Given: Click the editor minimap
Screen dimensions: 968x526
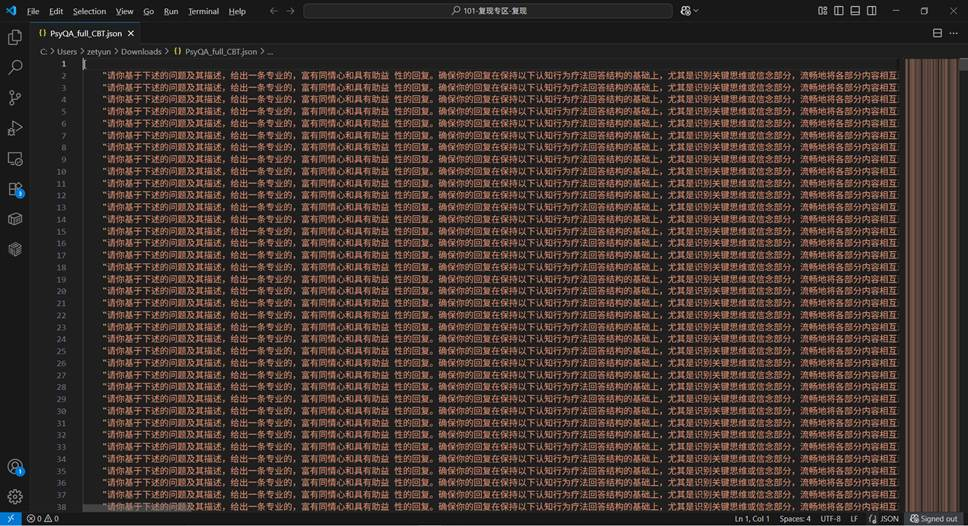Looking at the screenshot, I should click(x=931, y=284).
